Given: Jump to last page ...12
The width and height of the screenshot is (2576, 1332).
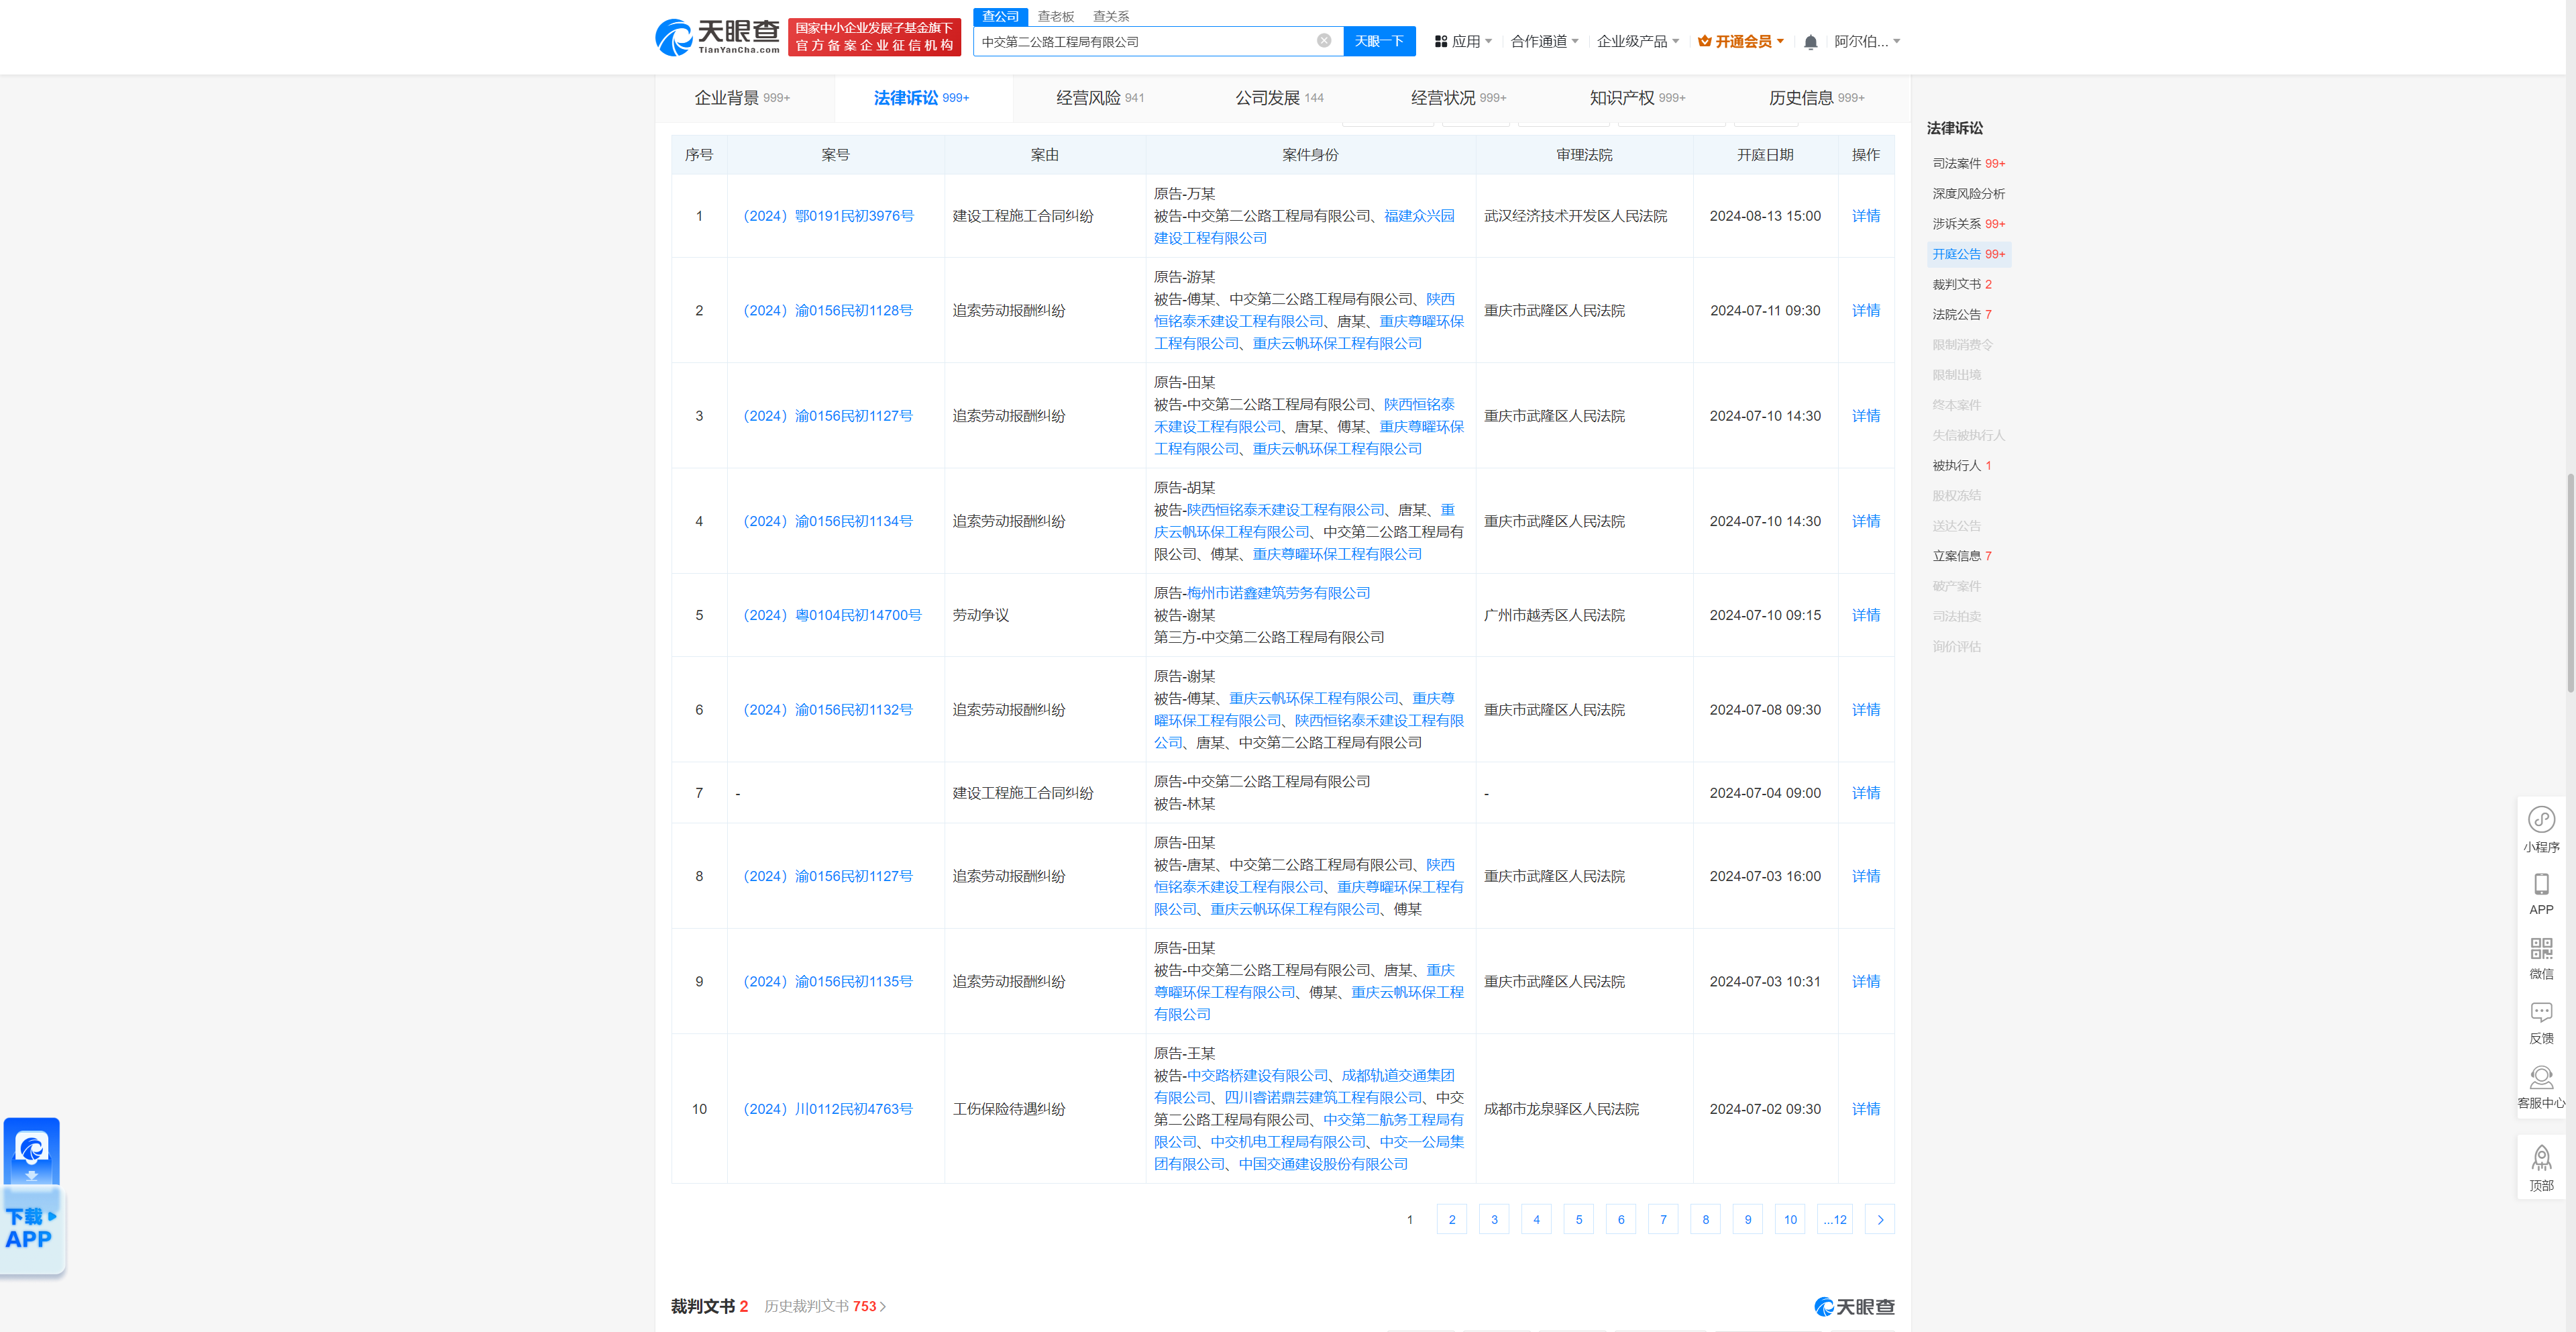Looking at the screenshot, I should pyautogui.click(x=1834, y=1219).
